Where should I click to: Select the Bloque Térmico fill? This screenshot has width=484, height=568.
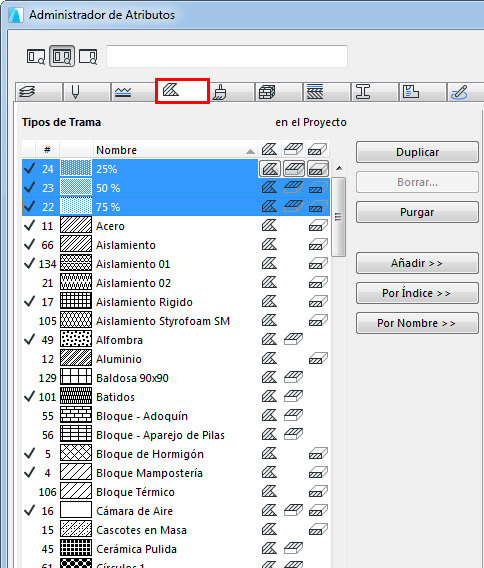(x=176, y=492)
